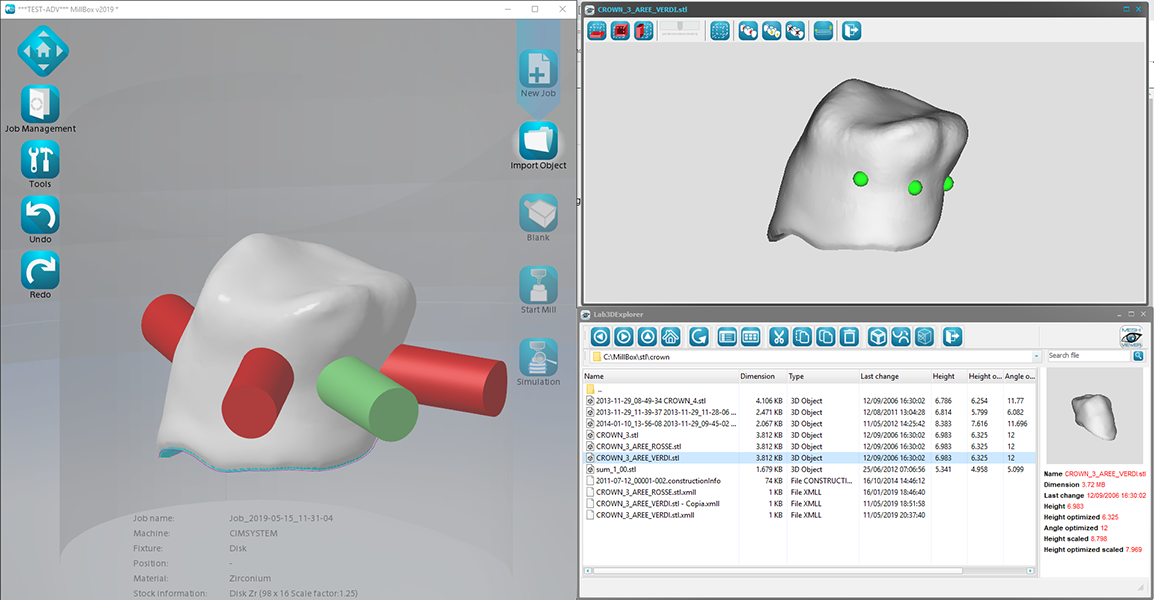Open Job Management
Viewport: 1154px width, 600px height.
(40, 104)
